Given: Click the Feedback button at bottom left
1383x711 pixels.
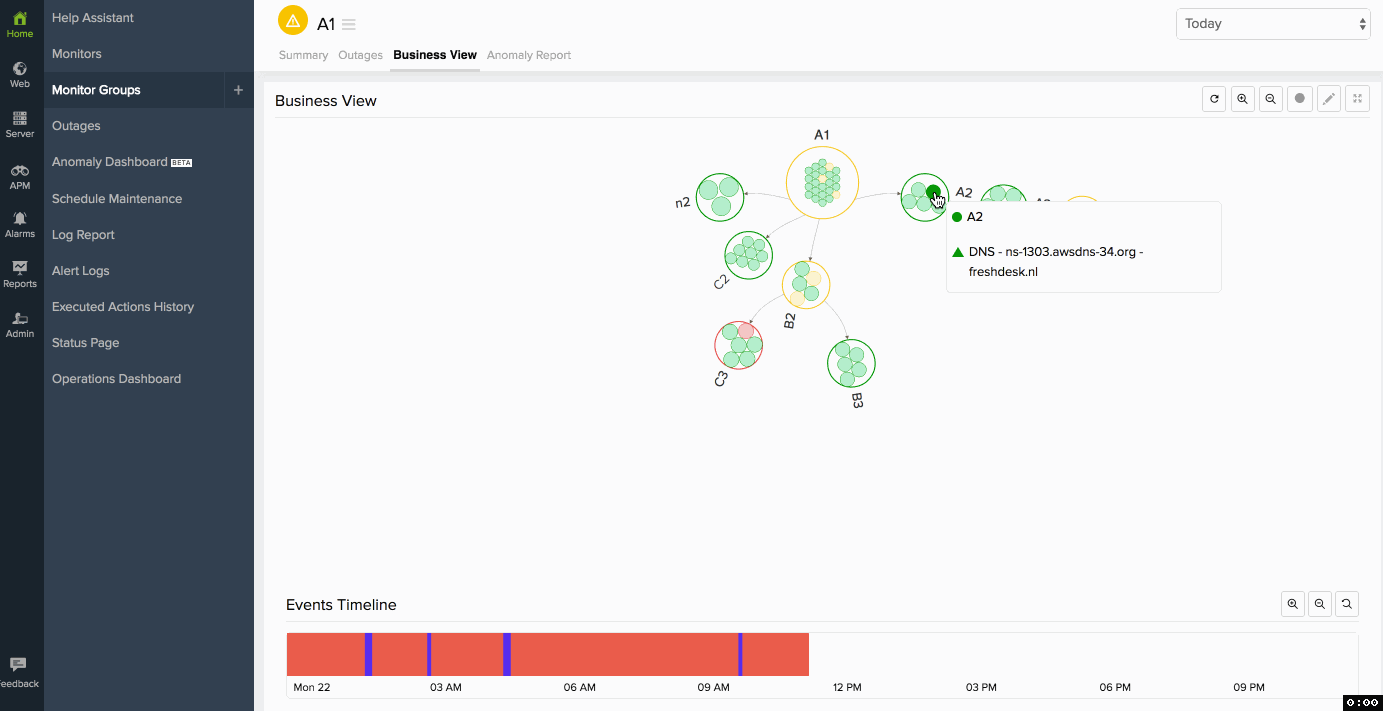Looking at the screenshot, I should click(19, 672).
